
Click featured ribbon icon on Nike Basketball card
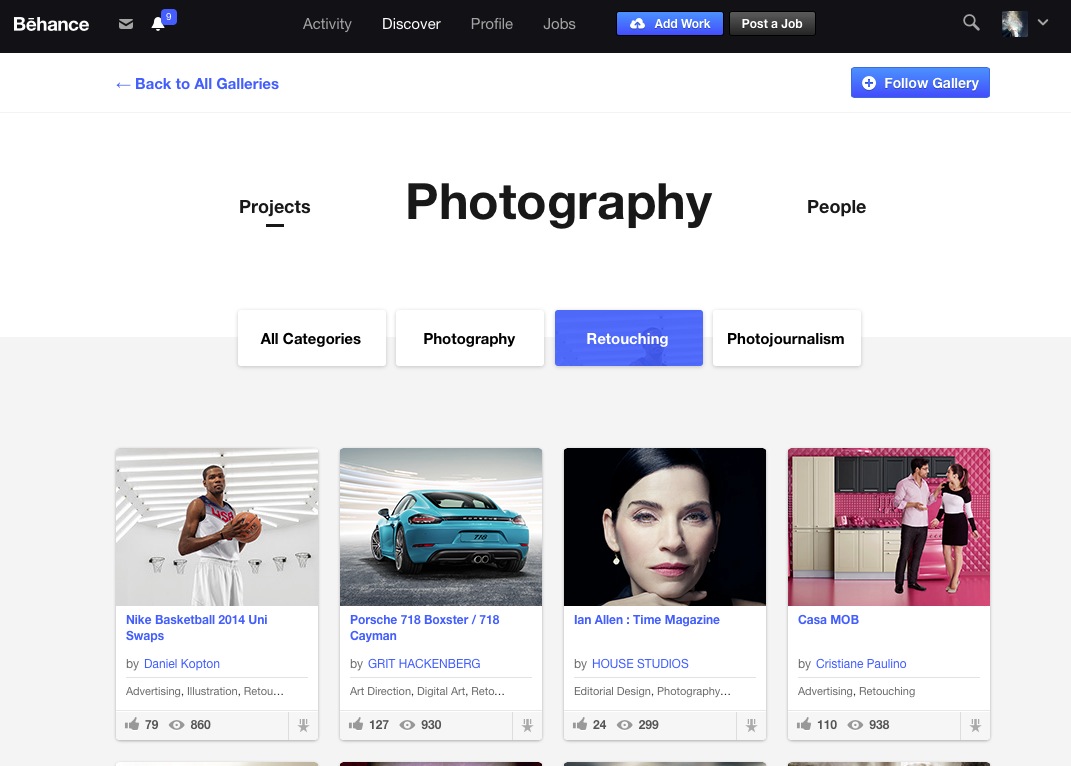click(303, 725)
